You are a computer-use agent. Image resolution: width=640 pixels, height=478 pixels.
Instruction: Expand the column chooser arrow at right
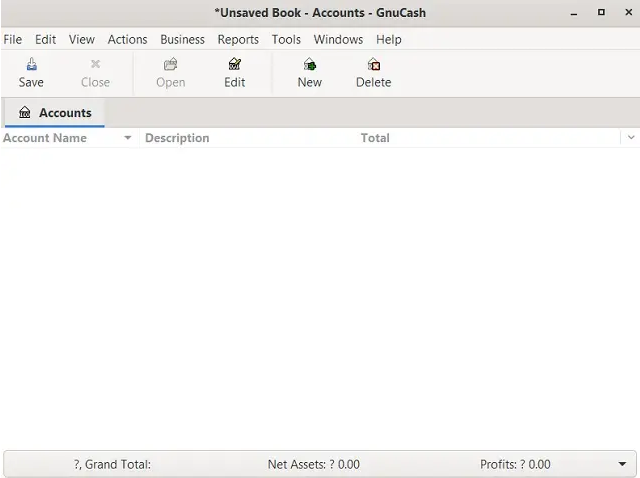(630, 138)
